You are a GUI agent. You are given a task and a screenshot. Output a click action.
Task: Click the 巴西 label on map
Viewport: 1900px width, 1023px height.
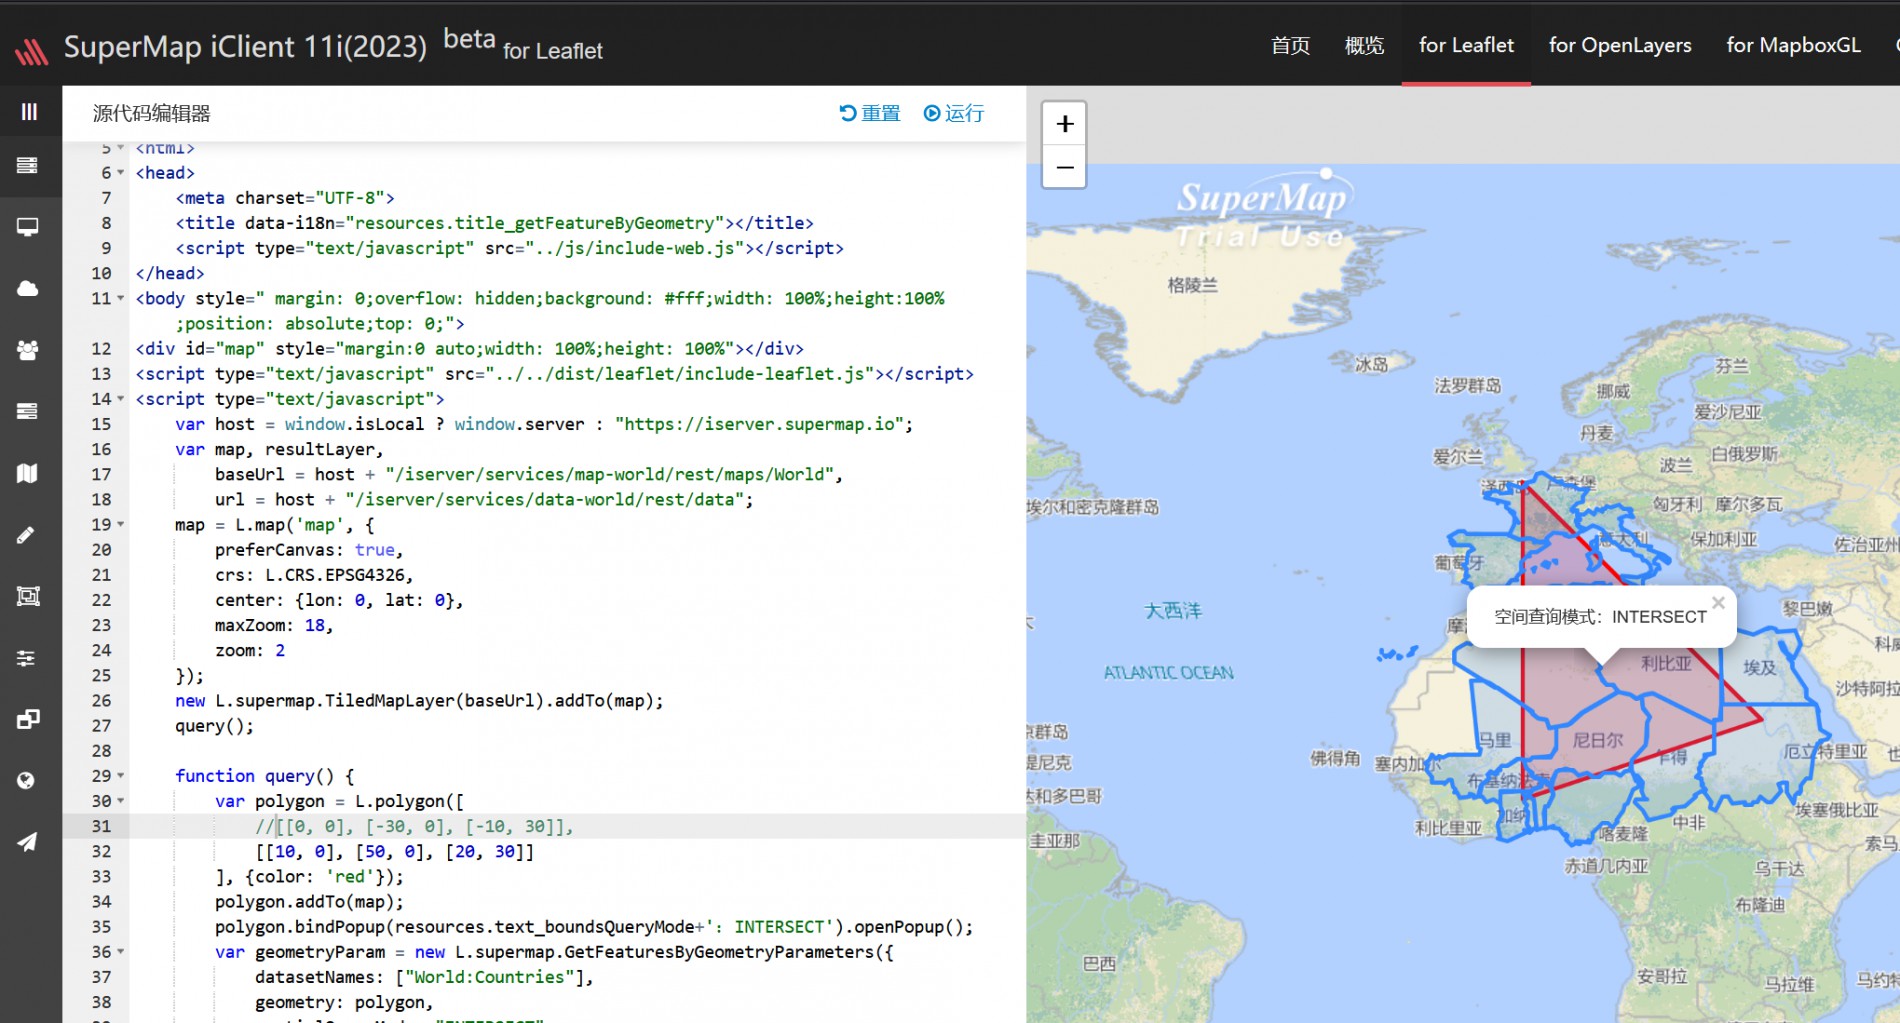(x=1099, y=964)
